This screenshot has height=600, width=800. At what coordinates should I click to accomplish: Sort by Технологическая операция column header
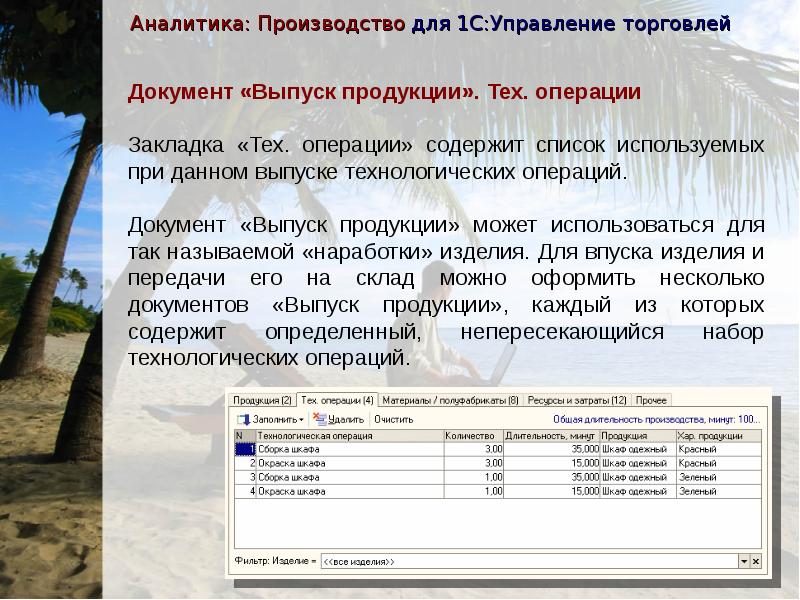(x=349, y=436)
